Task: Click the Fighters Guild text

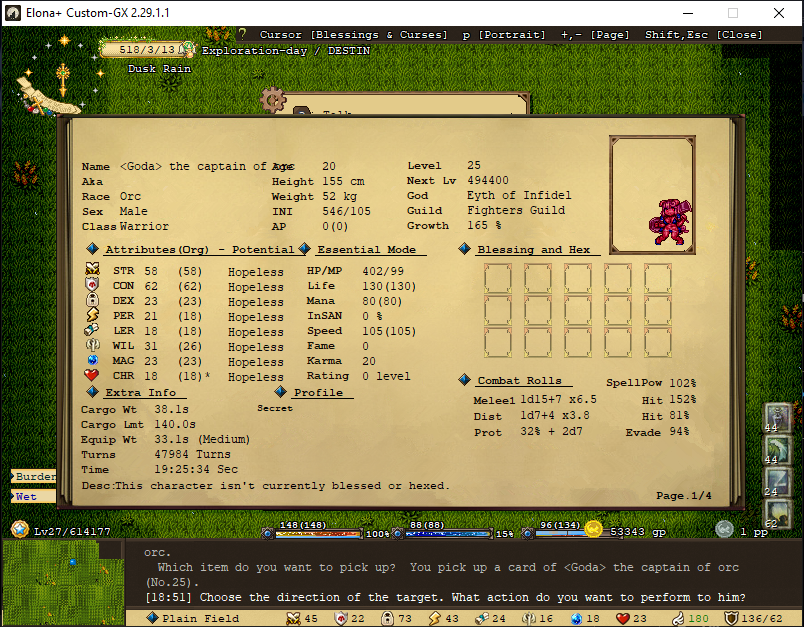Action: [x=516, y=210]
